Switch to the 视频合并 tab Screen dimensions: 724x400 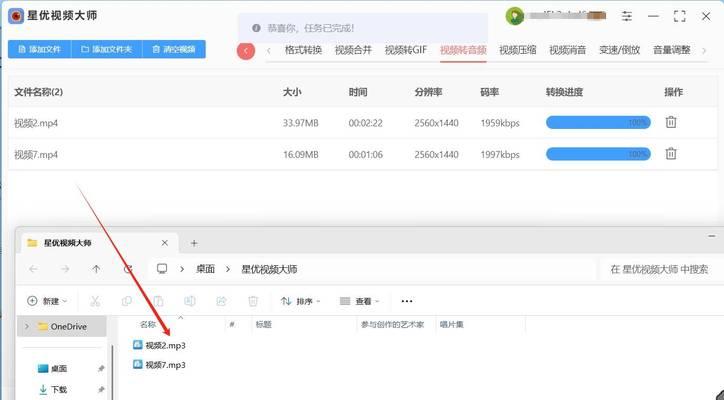pos(353,50)
